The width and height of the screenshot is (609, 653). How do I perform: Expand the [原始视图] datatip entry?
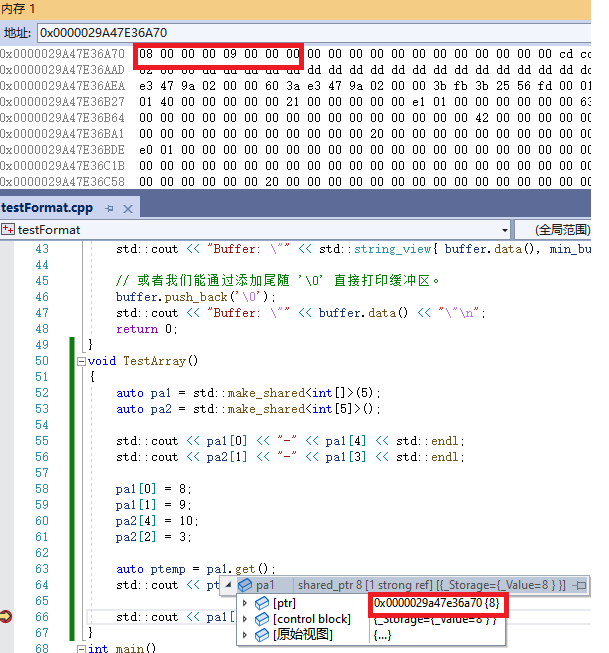[245, 635]
